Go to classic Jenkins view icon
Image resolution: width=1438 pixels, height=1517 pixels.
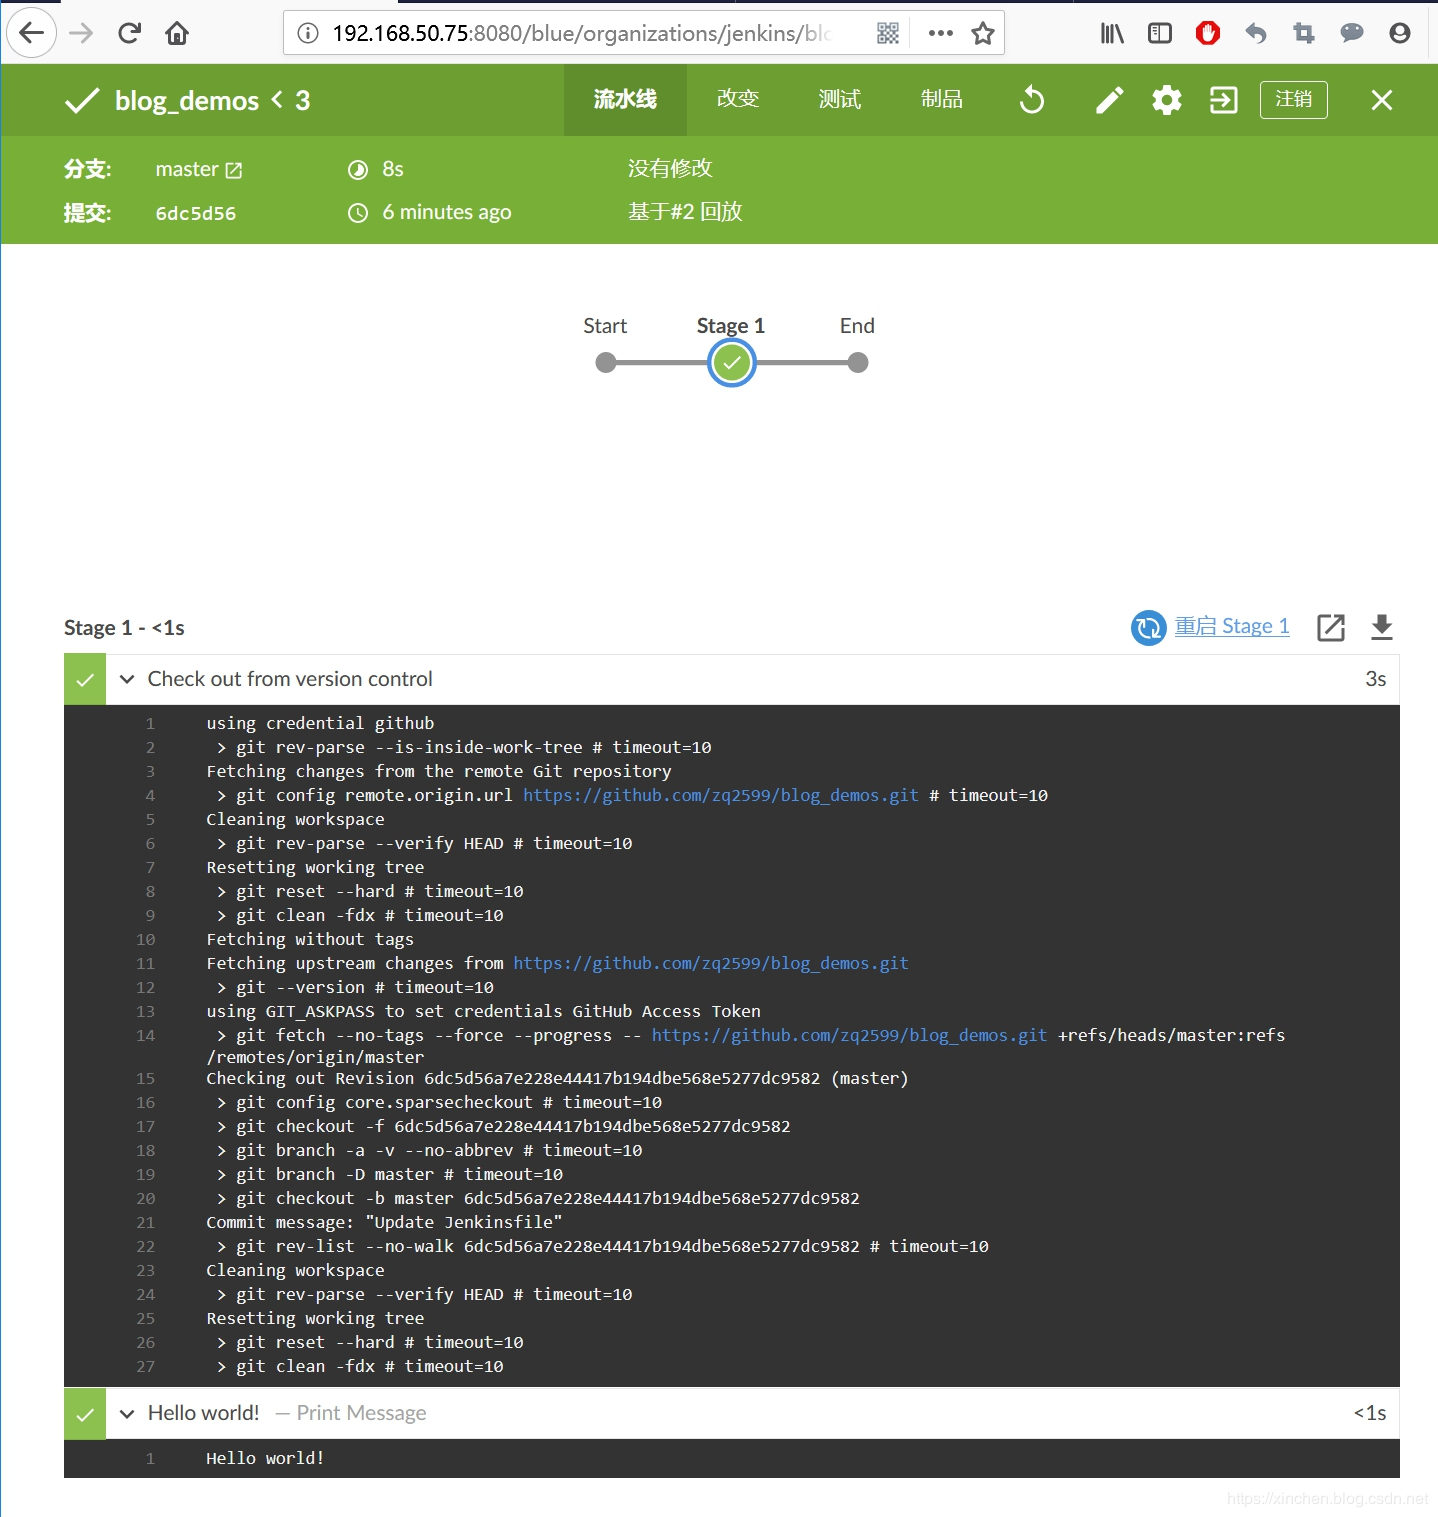click(x=1223, y=100)
